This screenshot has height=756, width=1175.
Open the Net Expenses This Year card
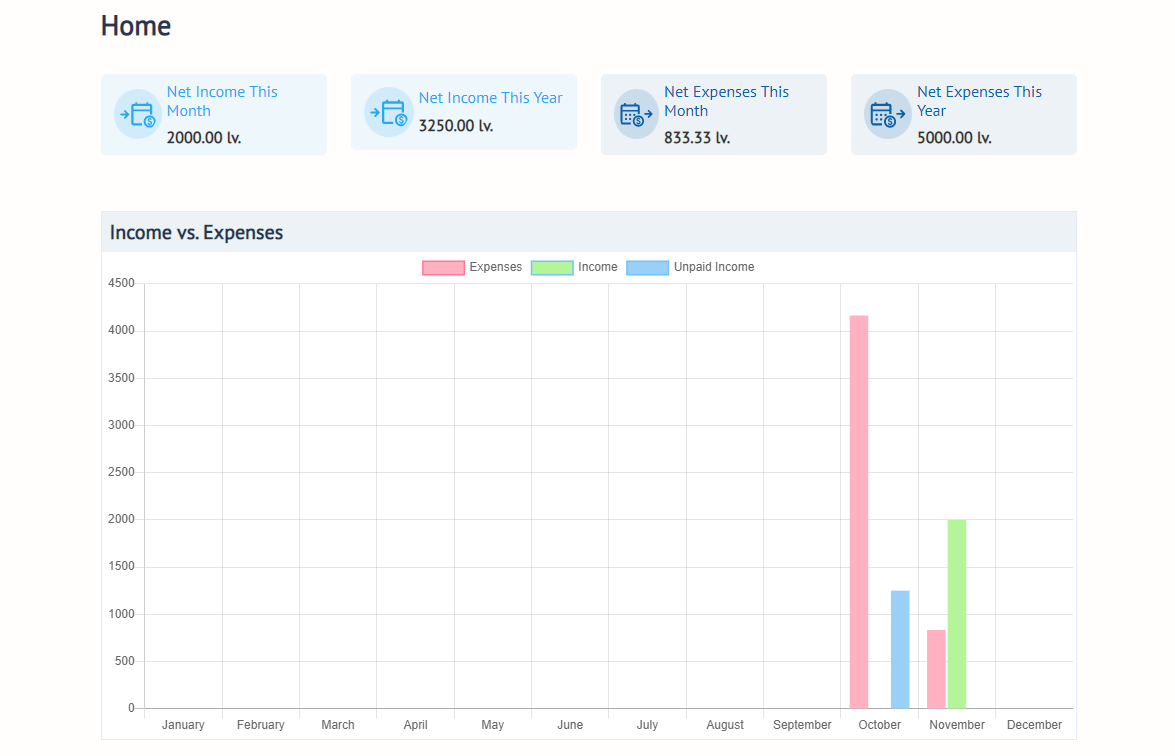click(963, 114)
